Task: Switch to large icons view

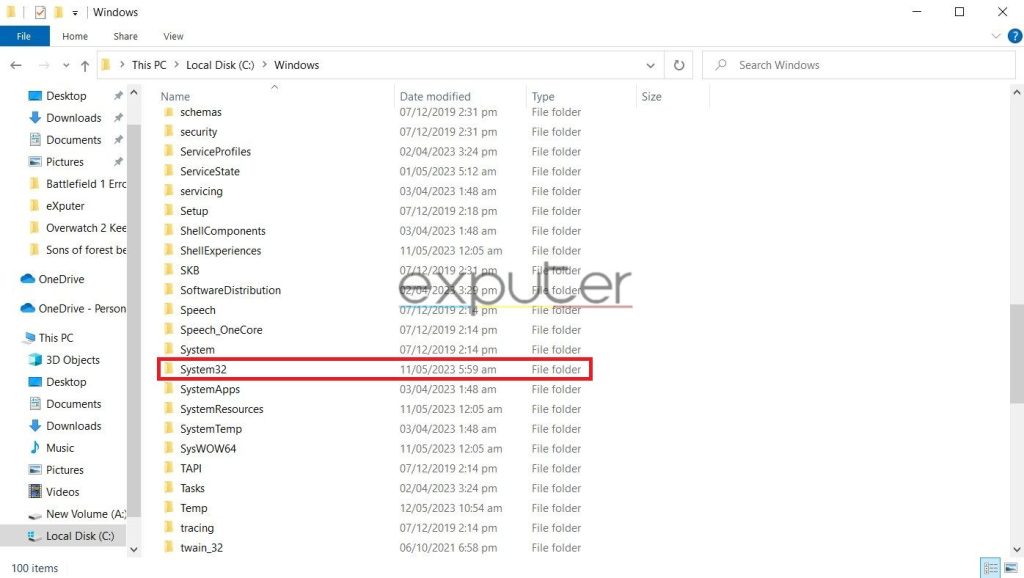Action: point(1009,567)
